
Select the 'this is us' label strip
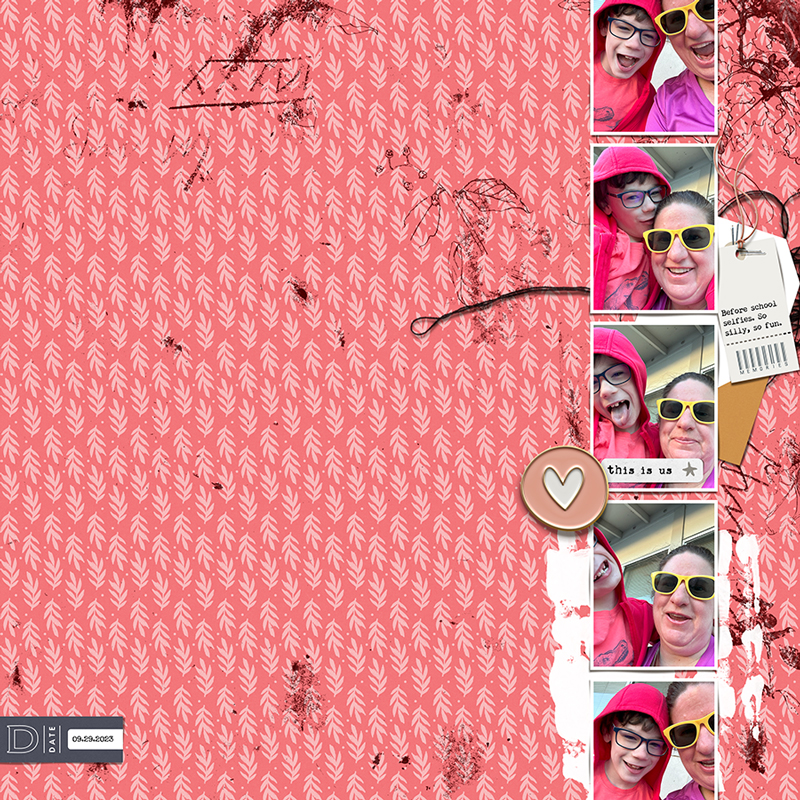[653, 470]
